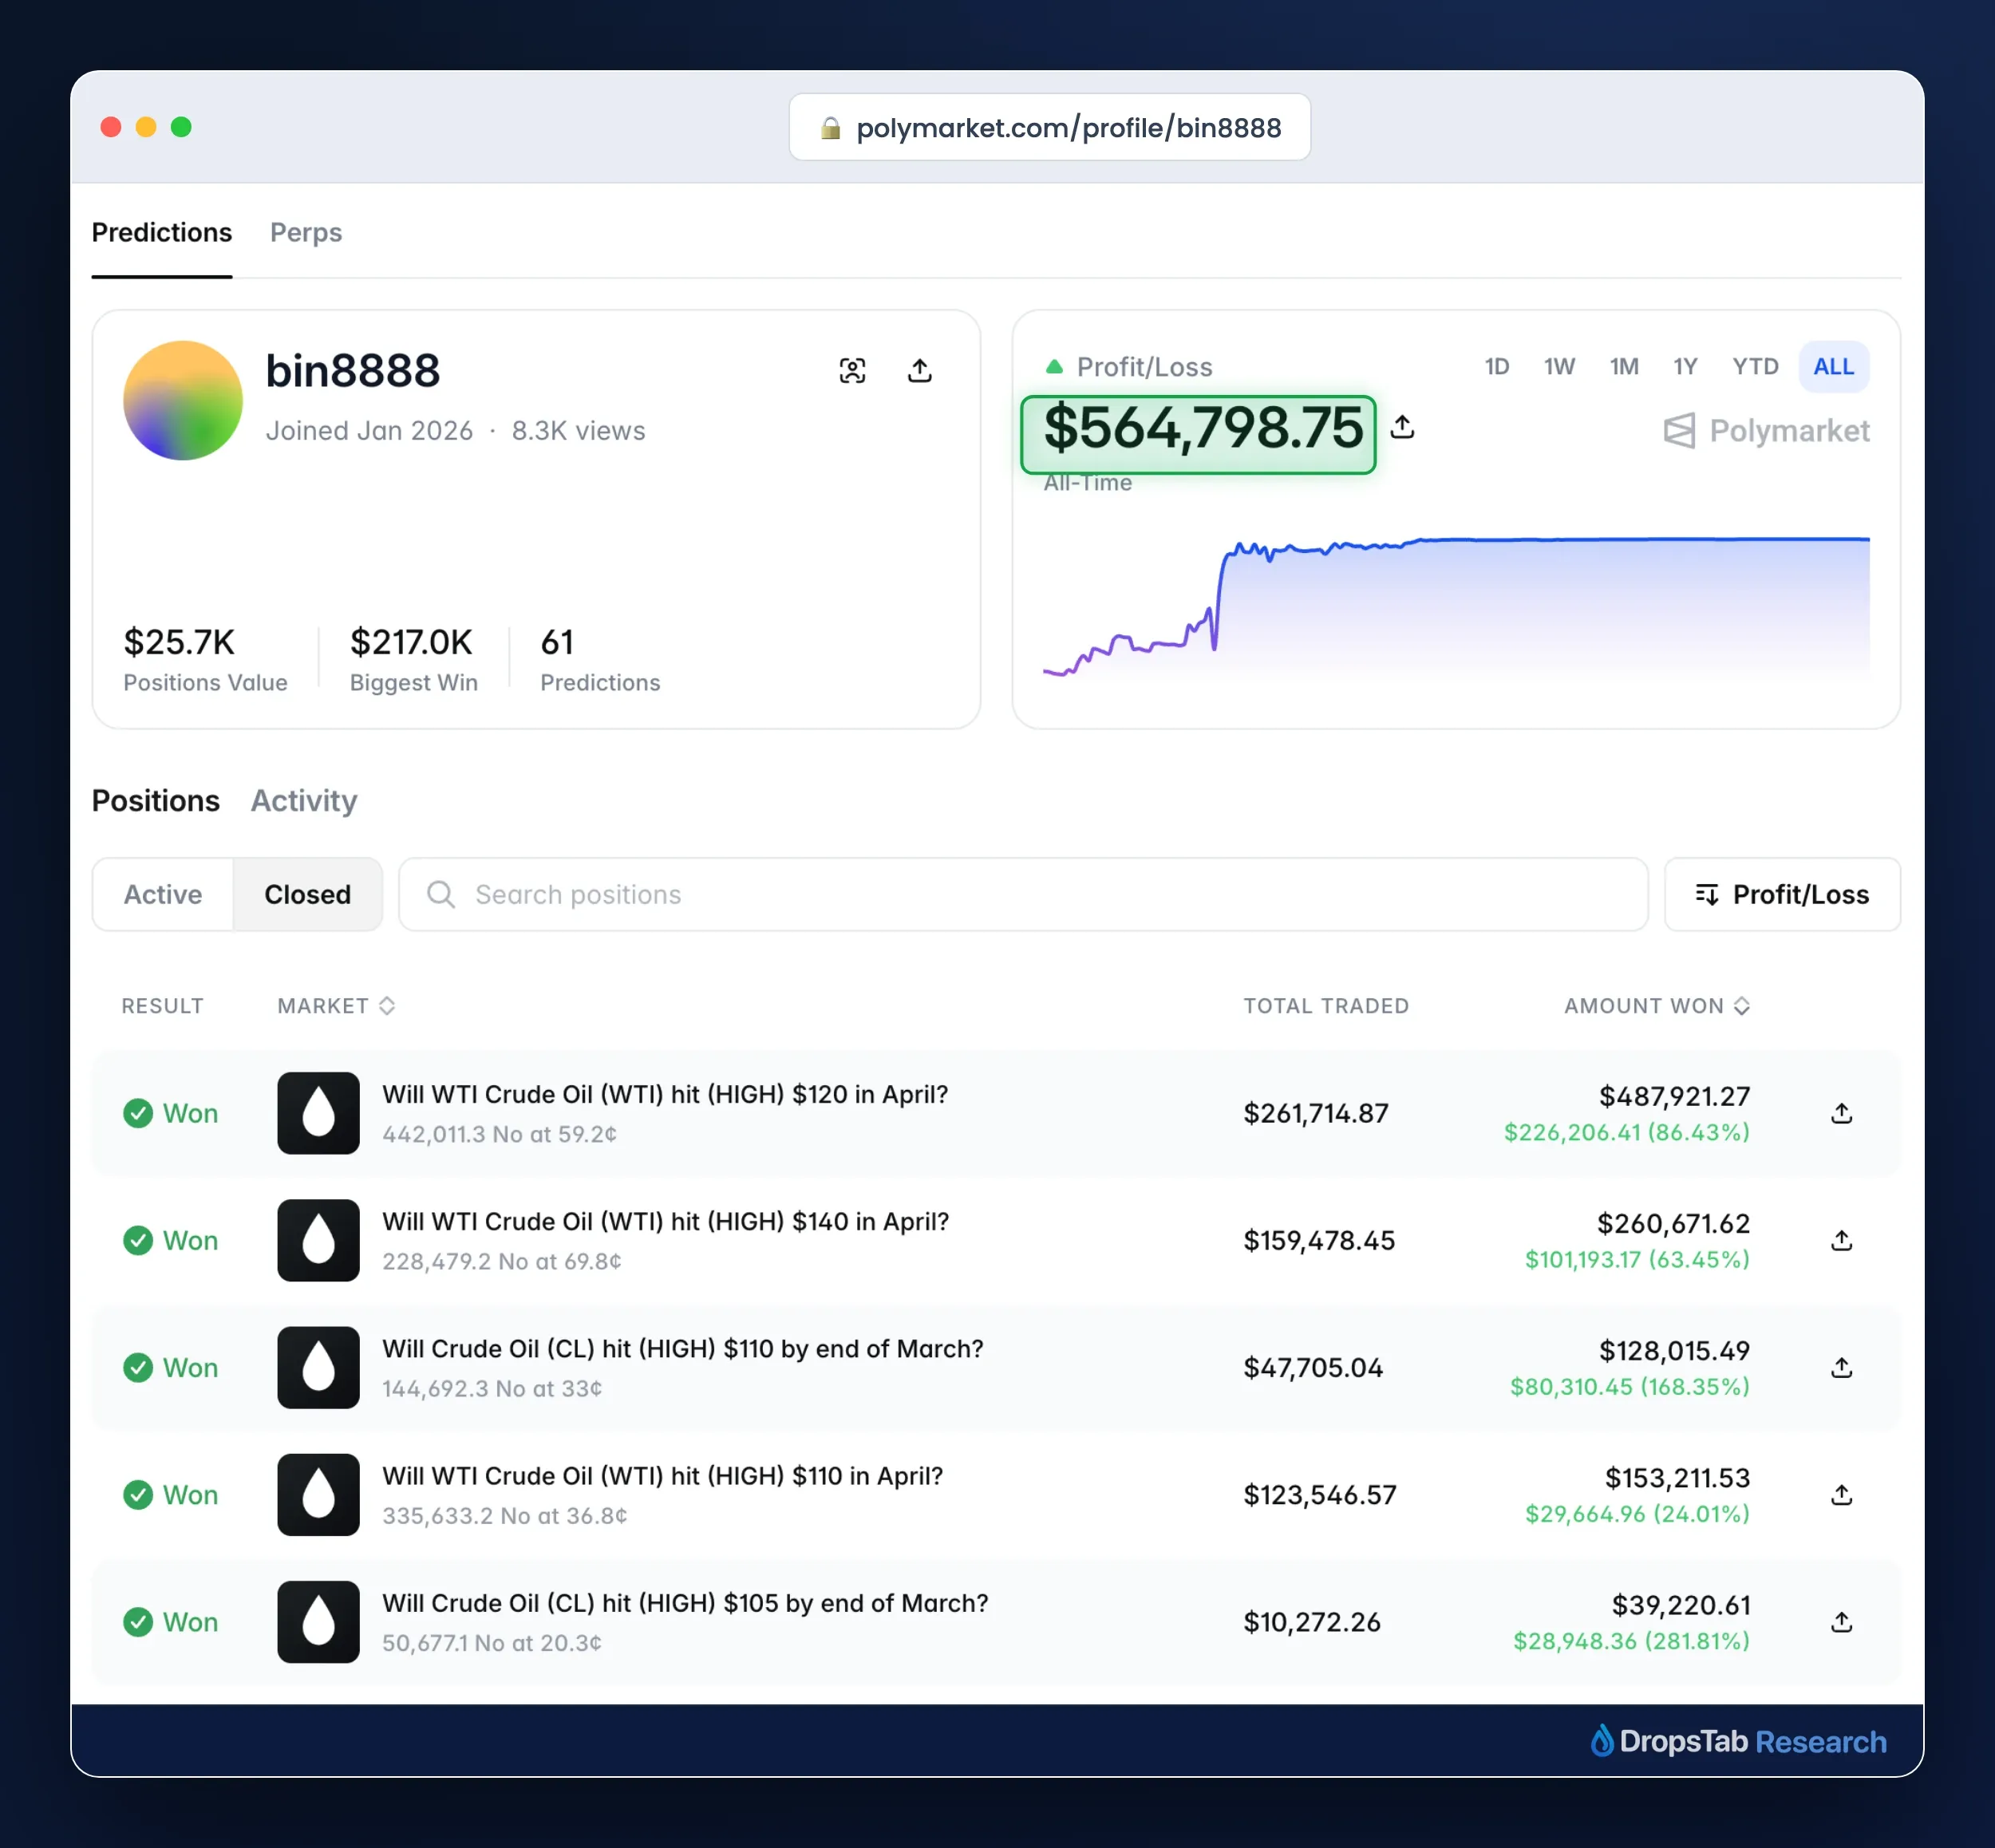1995x1848 pixels.
Task: Click the 'Joined Jan 2026' text
Action: (369, 430)
